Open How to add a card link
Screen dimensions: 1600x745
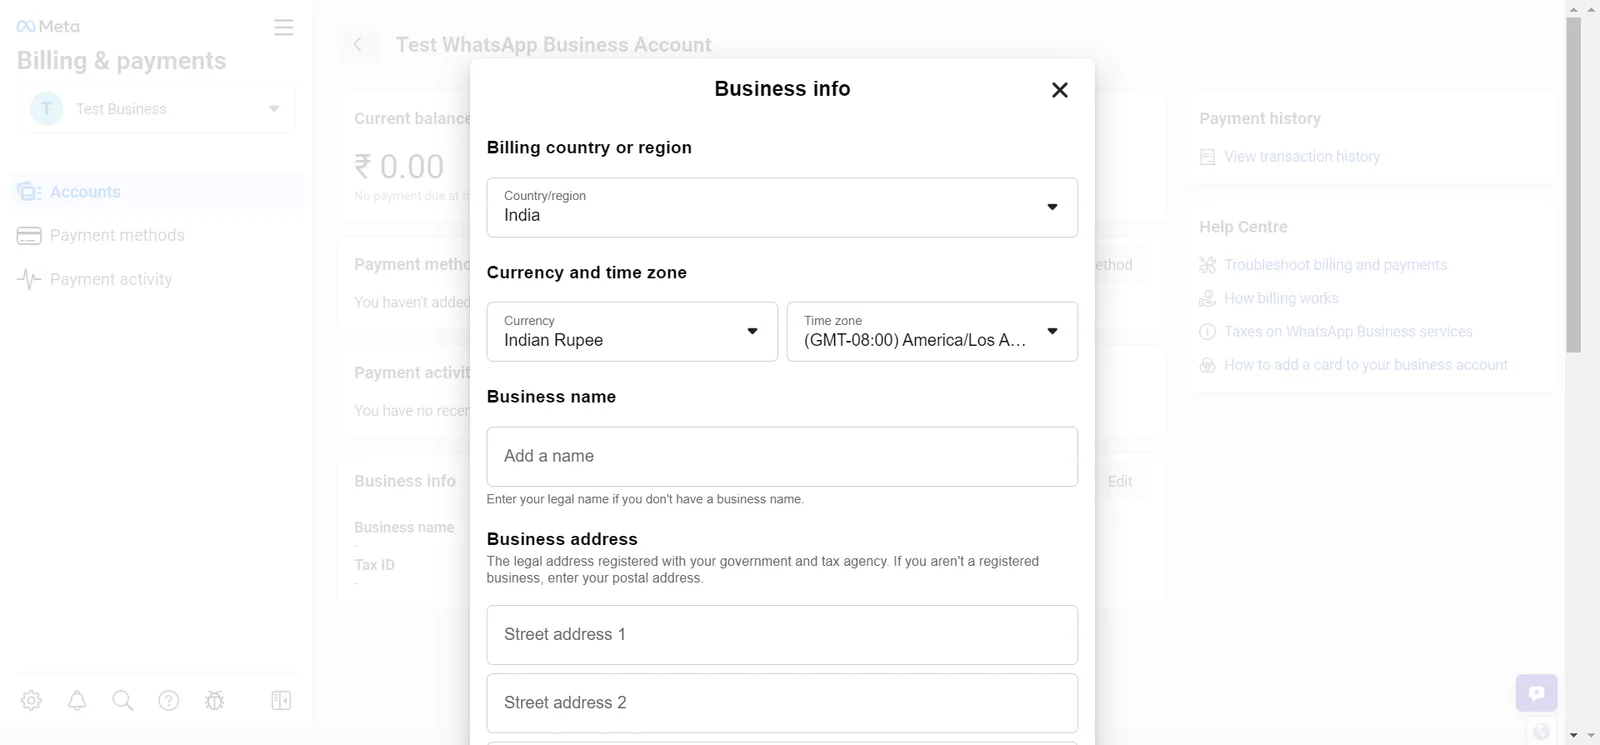(x=1366, y=365)
